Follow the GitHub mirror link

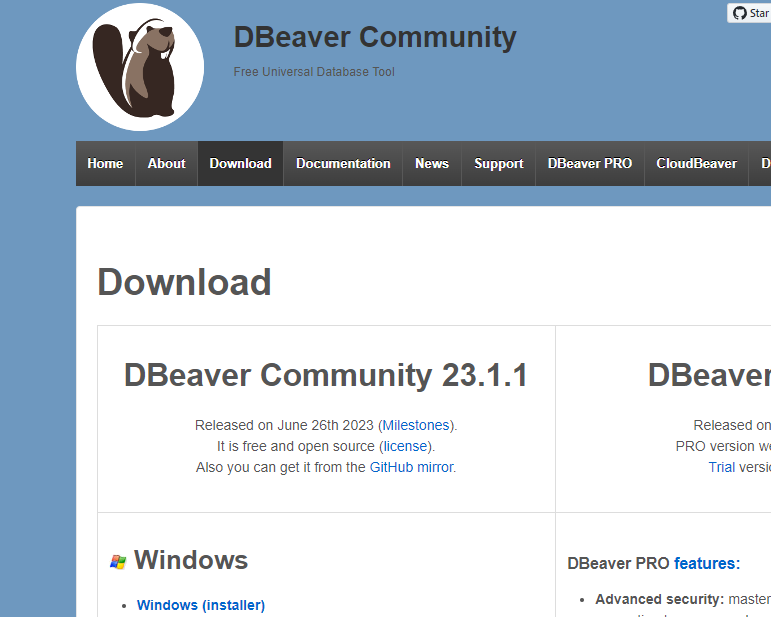coord(412,467)
